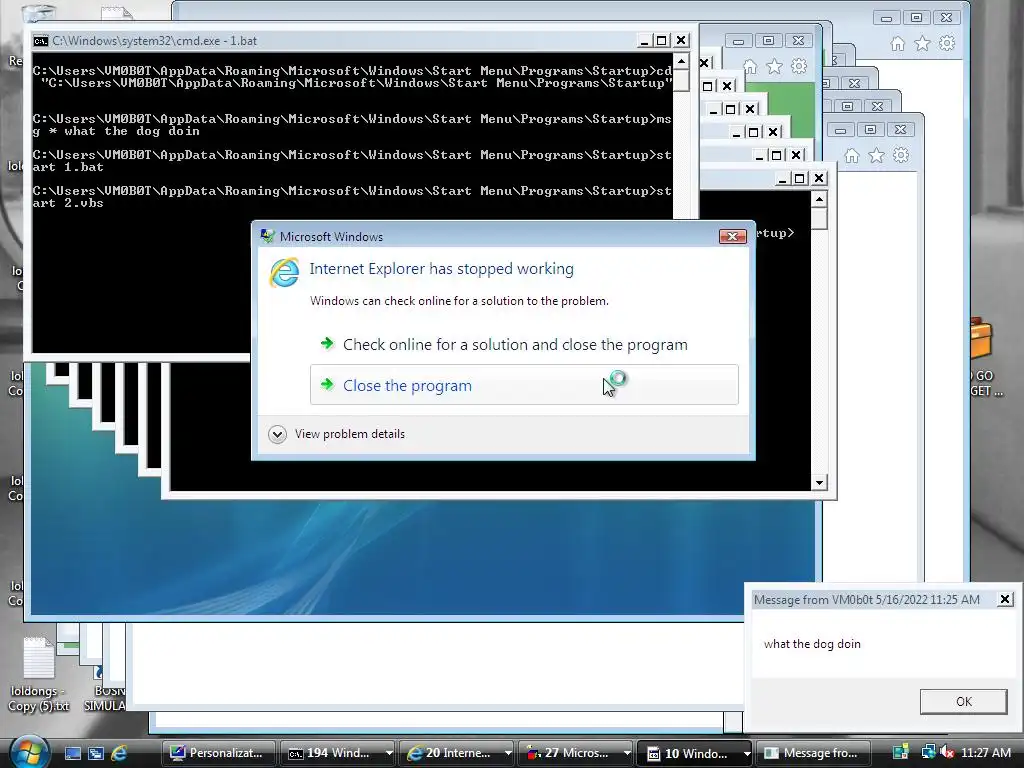Click 'Windows can check online' description text

click(459, 301)
